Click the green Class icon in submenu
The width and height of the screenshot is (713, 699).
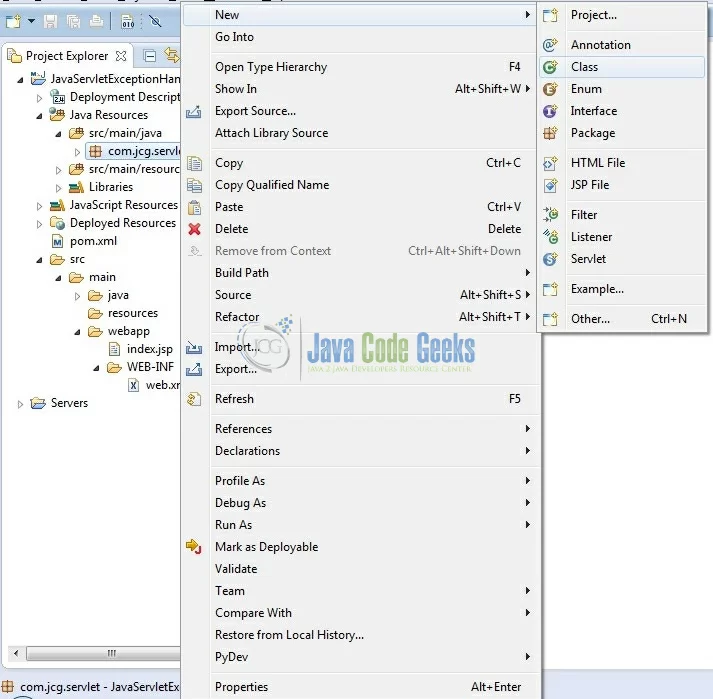(550, 67)
